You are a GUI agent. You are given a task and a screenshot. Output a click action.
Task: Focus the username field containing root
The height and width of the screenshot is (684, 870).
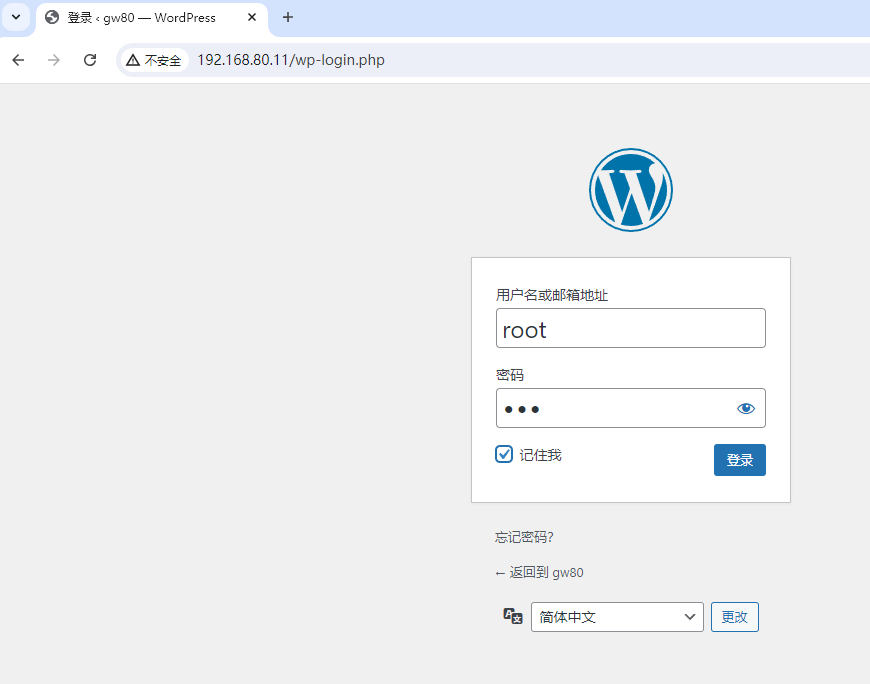(x=631, y=328)
